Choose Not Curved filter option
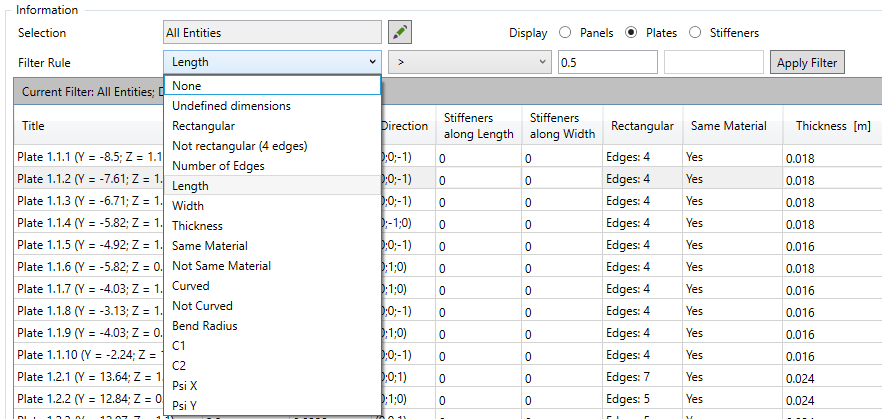Image resolution: width=882 pixels, height=419 pixels. [x=272, y=306]
